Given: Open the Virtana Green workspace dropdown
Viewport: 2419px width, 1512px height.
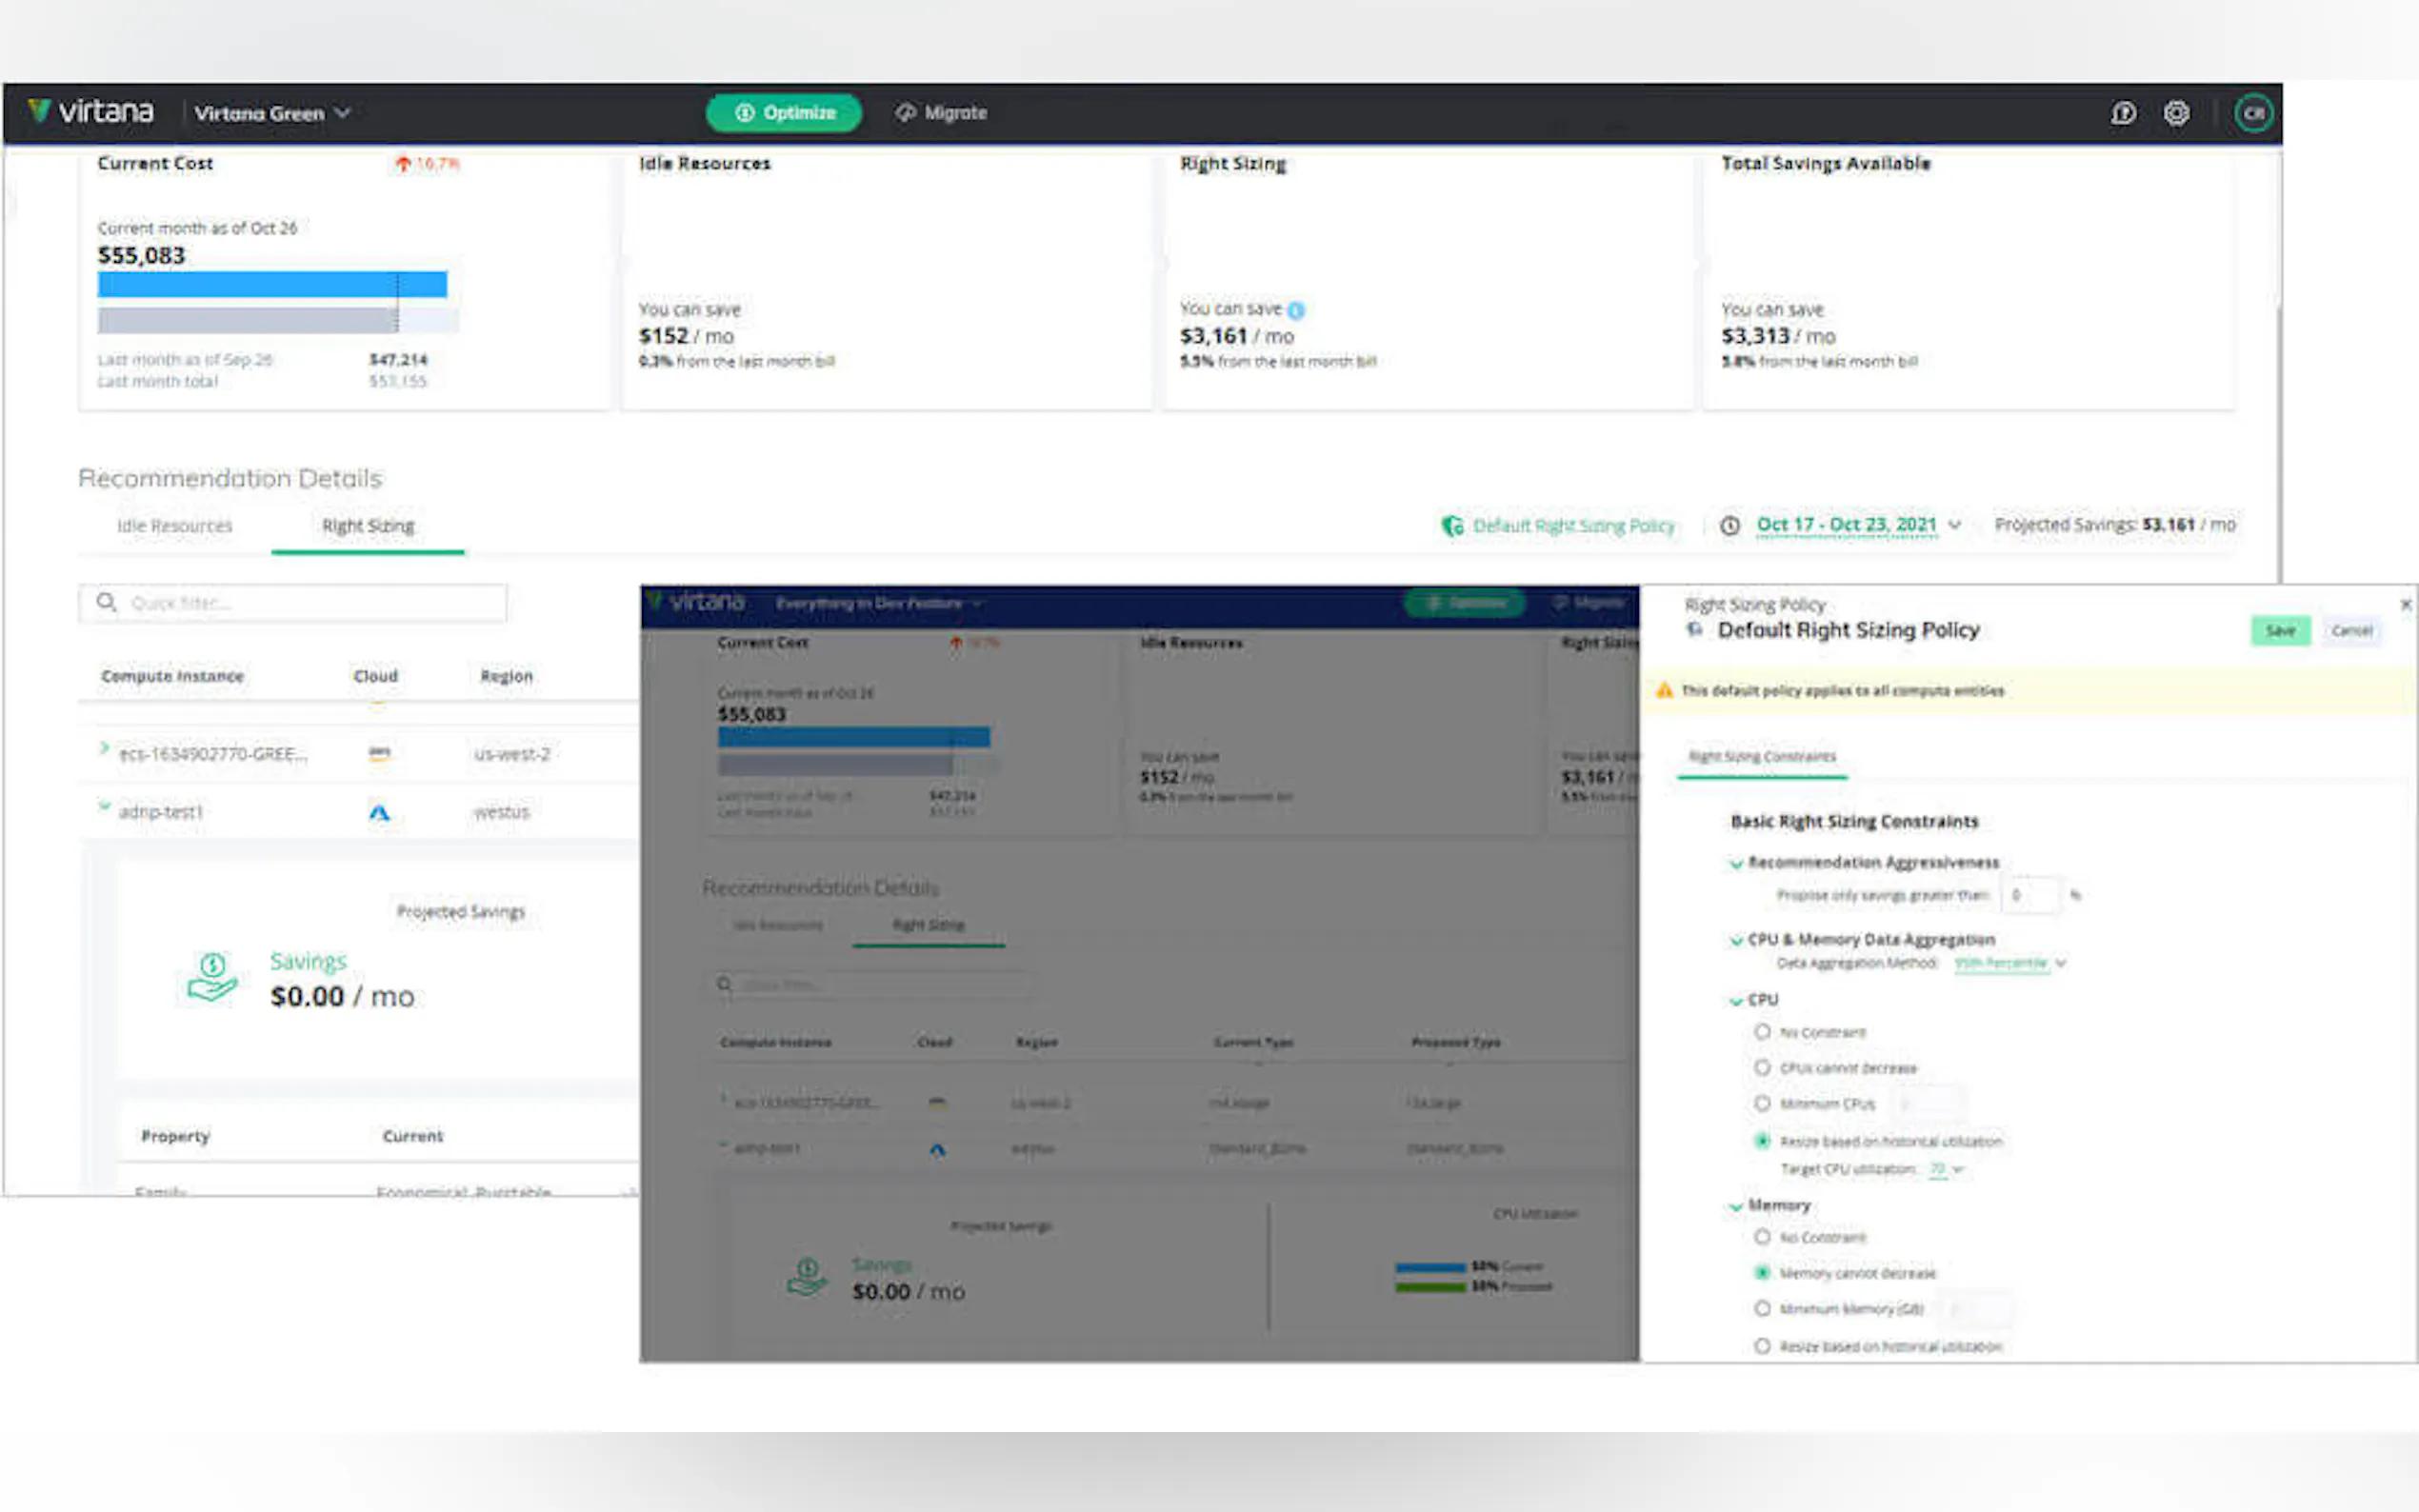Looking at the screenshot, I should pos(271,113).
